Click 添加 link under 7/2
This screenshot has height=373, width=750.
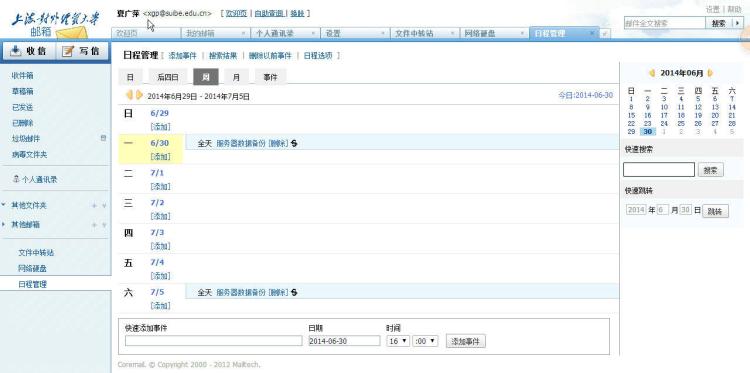(160, 216)
